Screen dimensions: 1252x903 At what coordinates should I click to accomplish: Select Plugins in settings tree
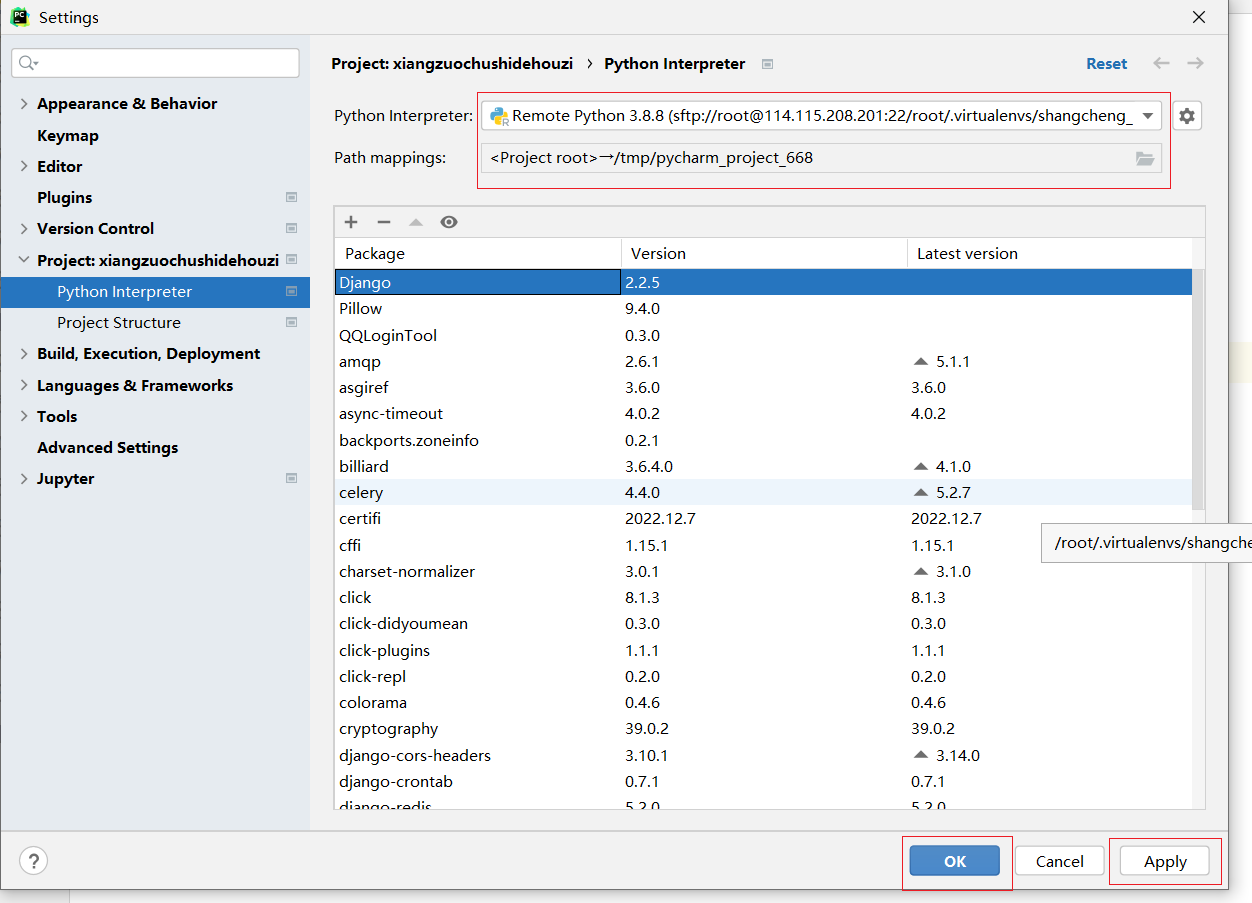[64, 197]
